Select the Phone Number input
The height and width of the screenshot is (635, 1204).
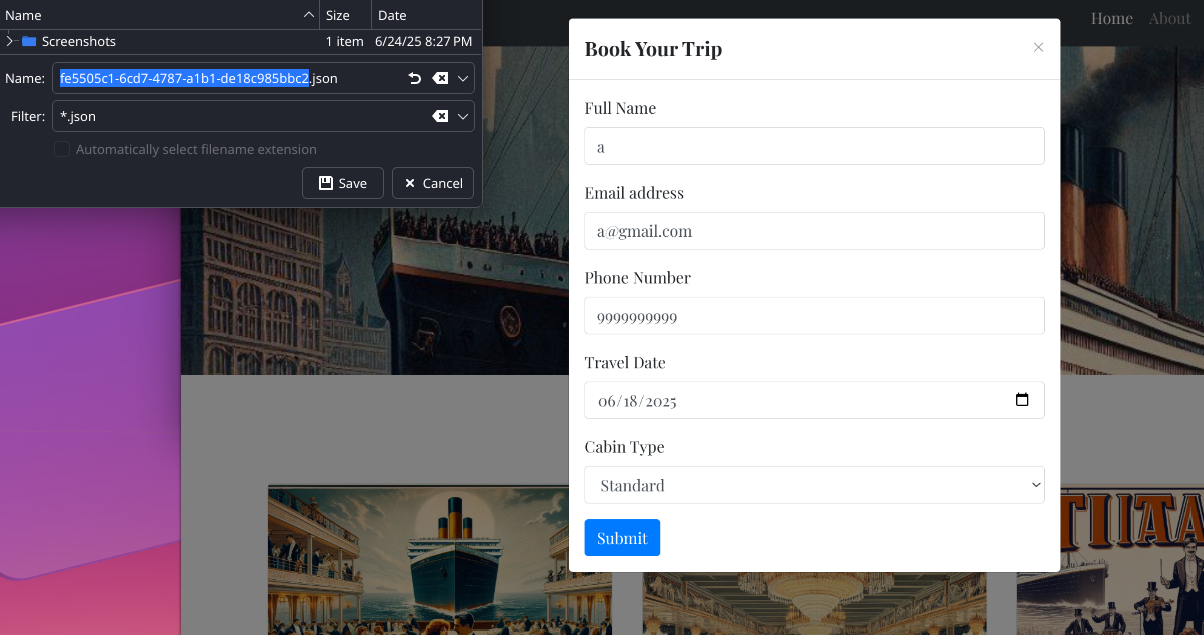coord(814,316)
